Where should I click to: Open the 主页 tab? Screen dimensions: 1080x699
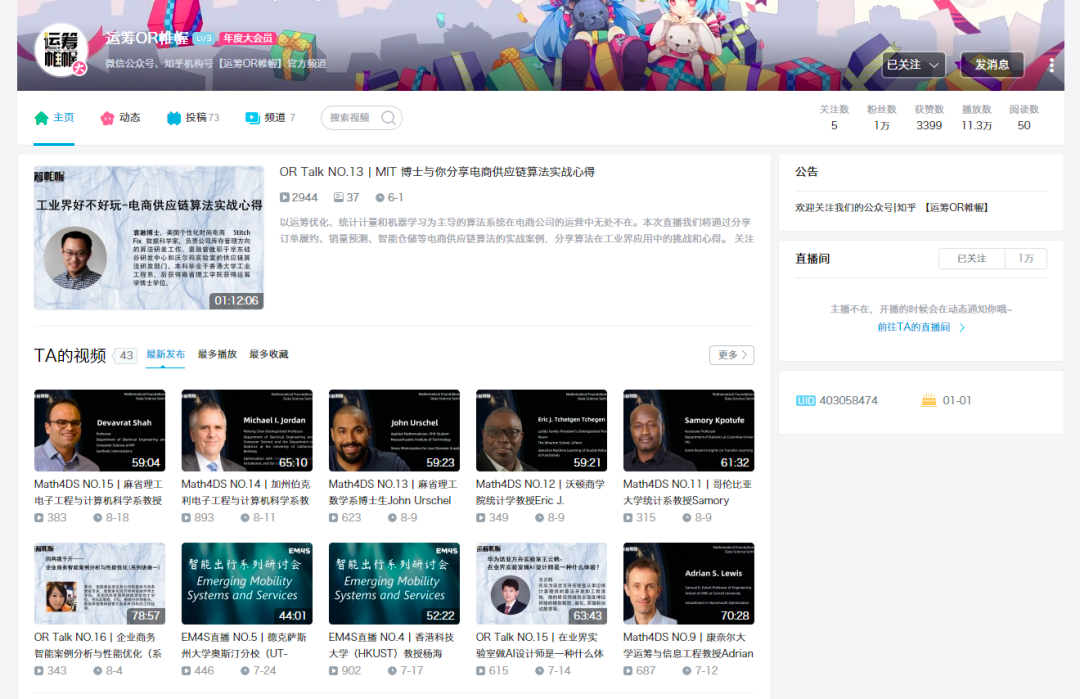point(54,118)
